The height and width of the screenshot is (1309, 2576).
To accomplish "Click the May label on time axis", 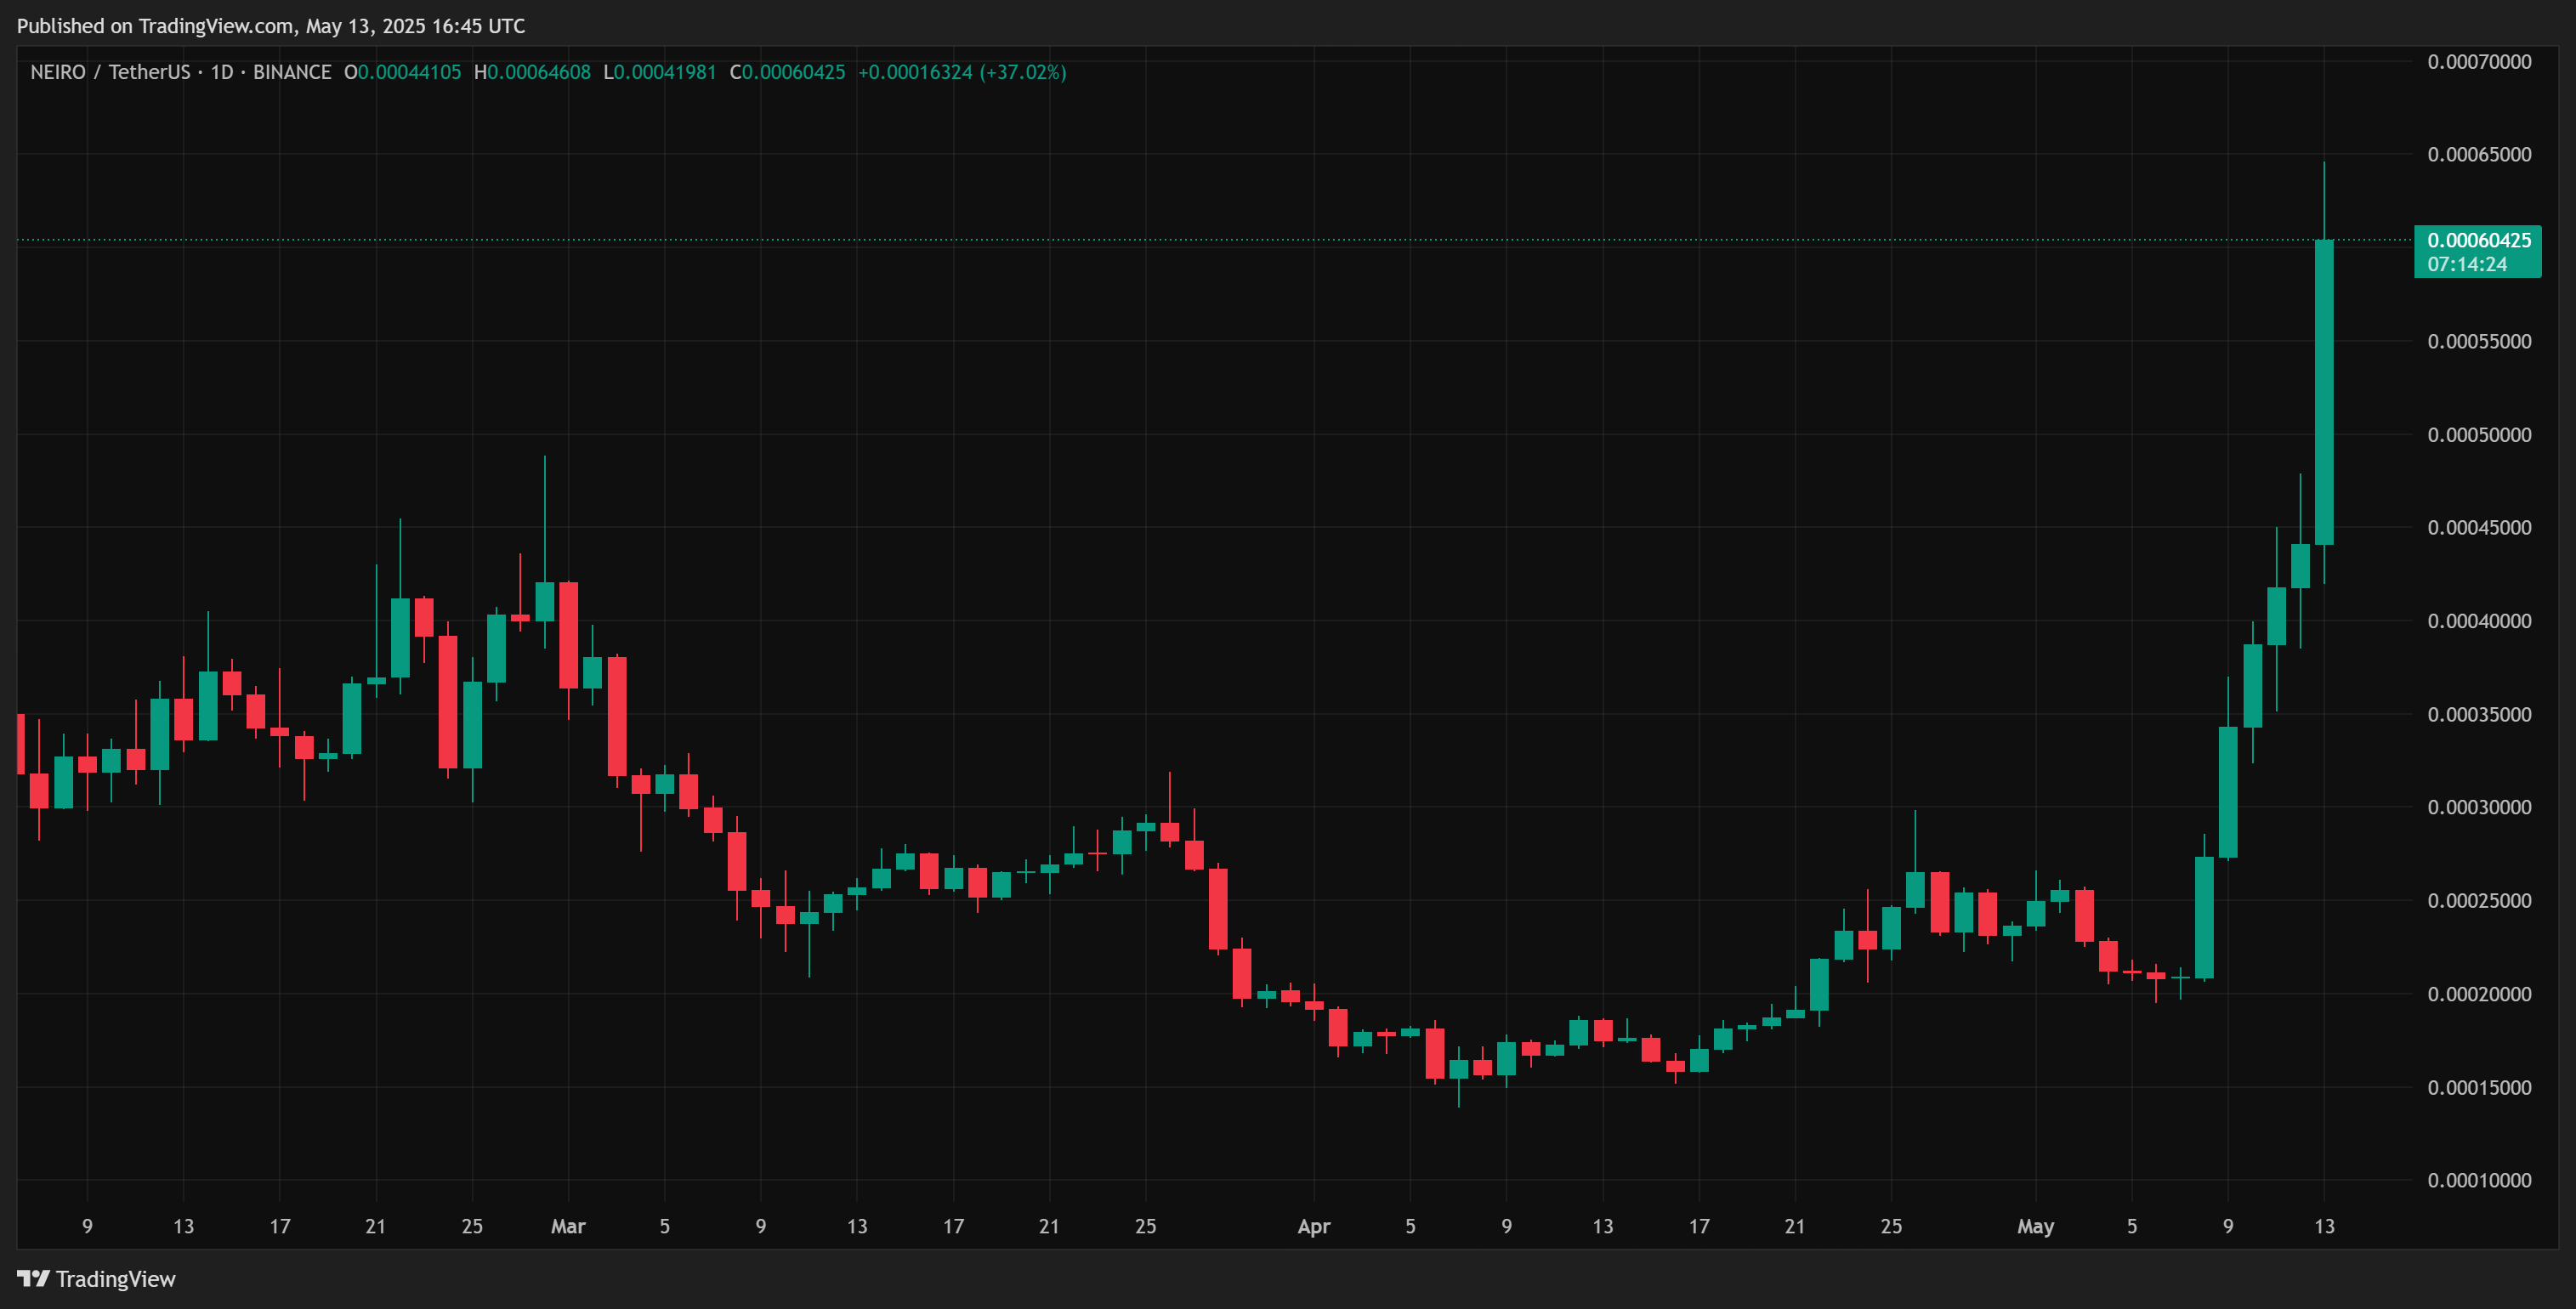I will click(2035, 1226).
